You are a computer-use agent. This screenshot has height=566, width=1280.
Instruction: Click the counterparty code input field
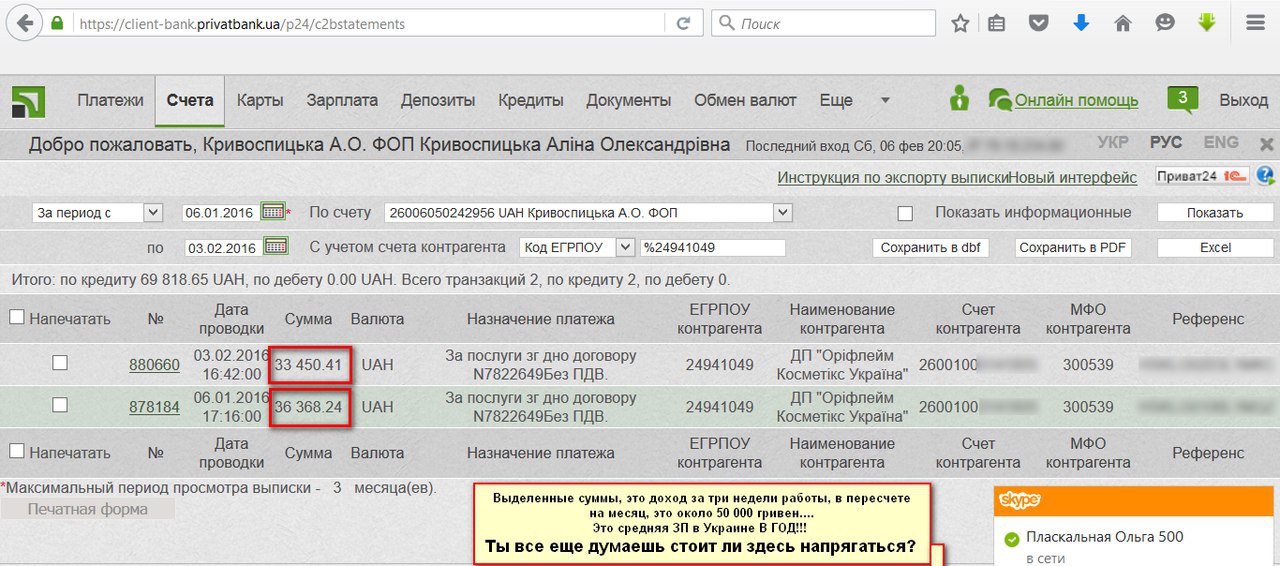pos(712,247)
